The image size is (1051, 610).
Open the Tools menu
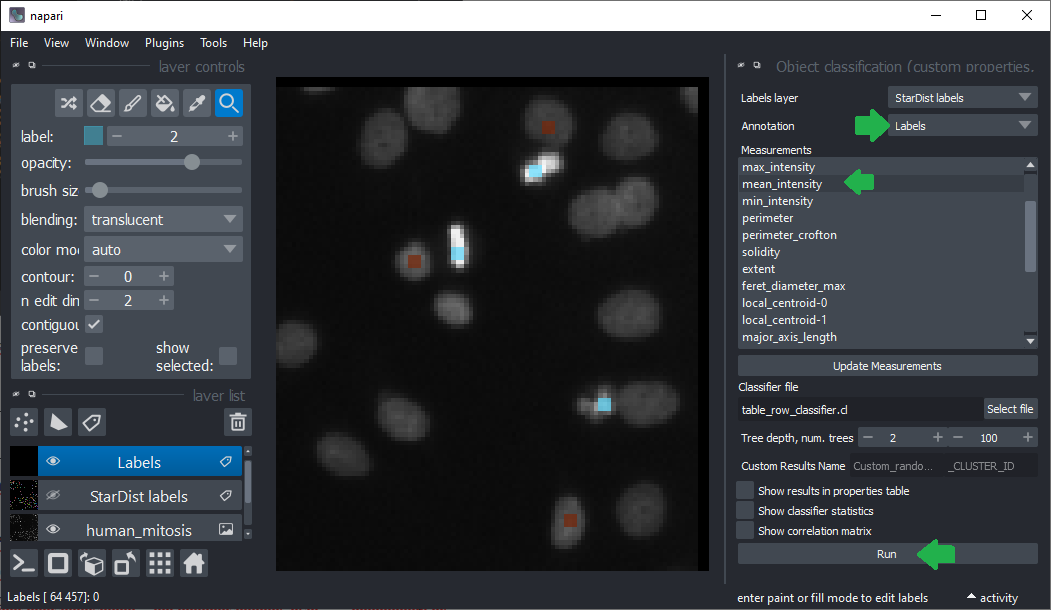213,43
